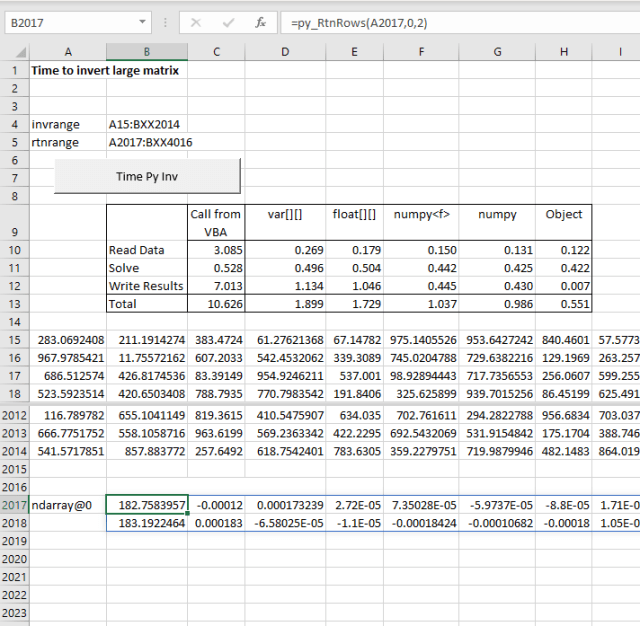
Task: Open Insert Function with the fx icon
Action: (260, 22)
